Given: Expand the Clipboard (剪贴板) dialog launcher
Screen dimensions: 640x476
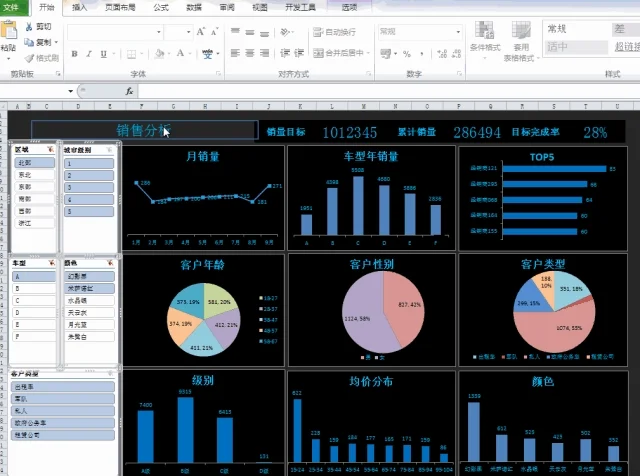Looking at the screenshot, I should [x=58, y=74].
